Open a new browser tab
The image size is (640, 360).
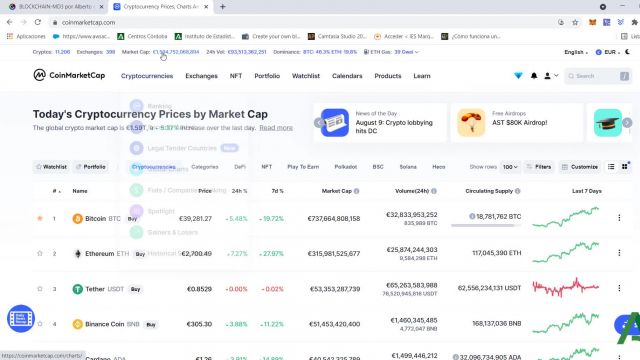[x=222, y=7]
